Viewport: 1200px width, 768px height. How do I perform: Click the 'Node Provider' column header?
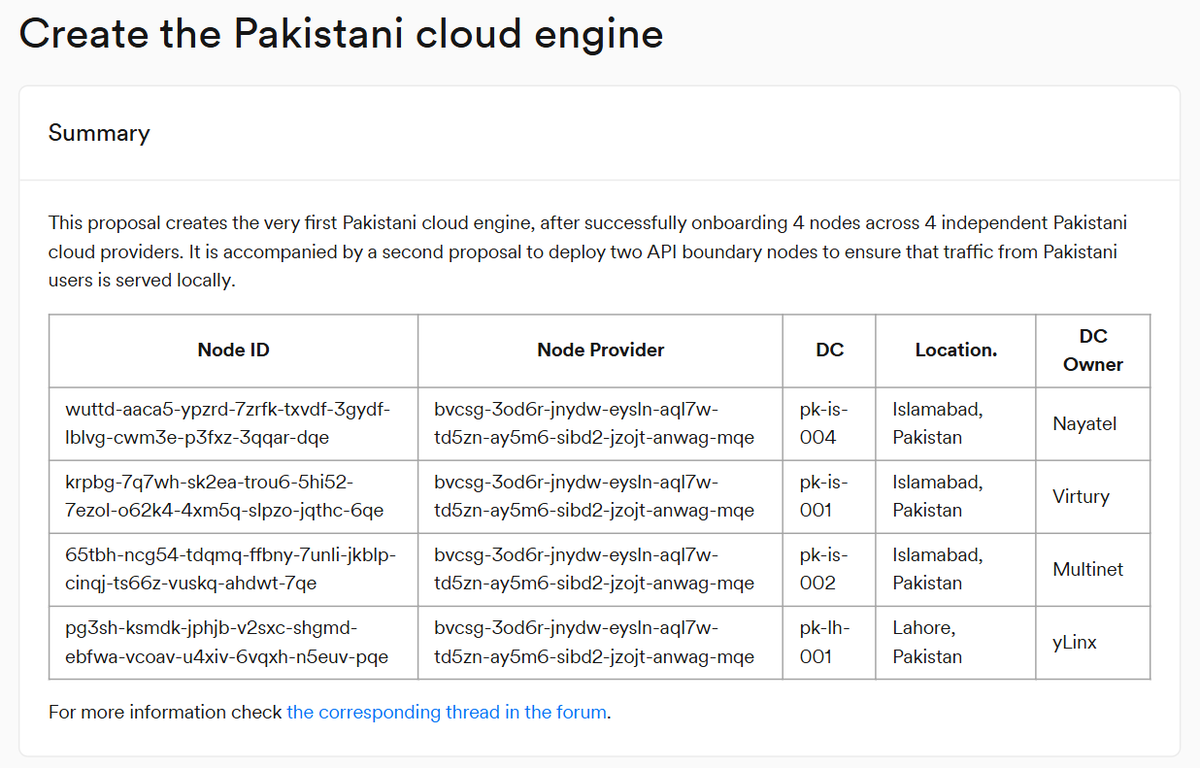(x=600, y=350)
